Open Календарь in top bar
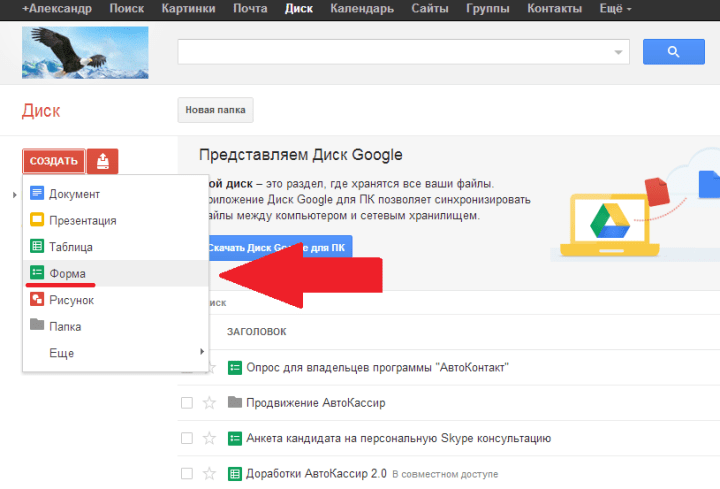The width and height of the screenshot is (720, 489). pyautogui.click(x=362, y=9)
